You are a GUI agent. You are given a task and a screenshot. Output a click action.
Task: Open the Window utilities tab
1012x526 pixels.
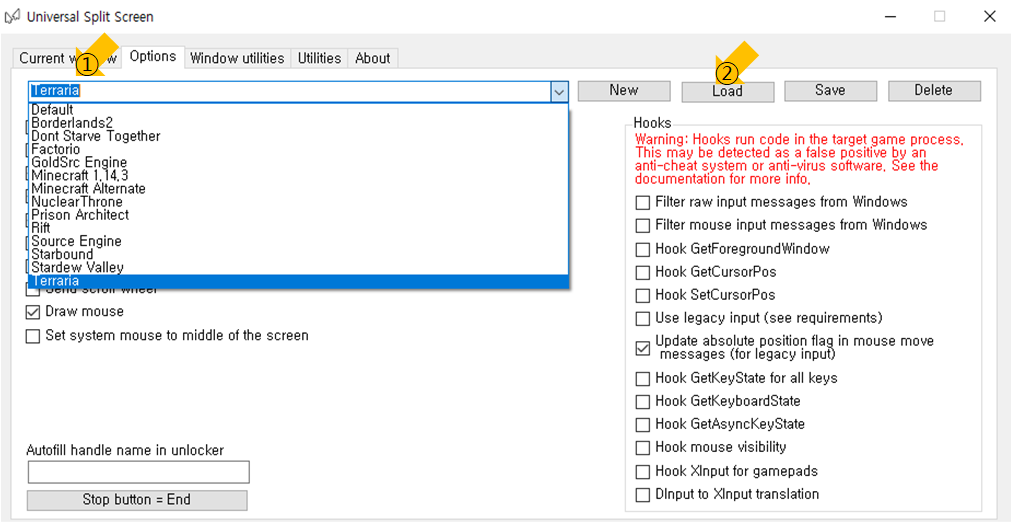click(x=237, y=58)
